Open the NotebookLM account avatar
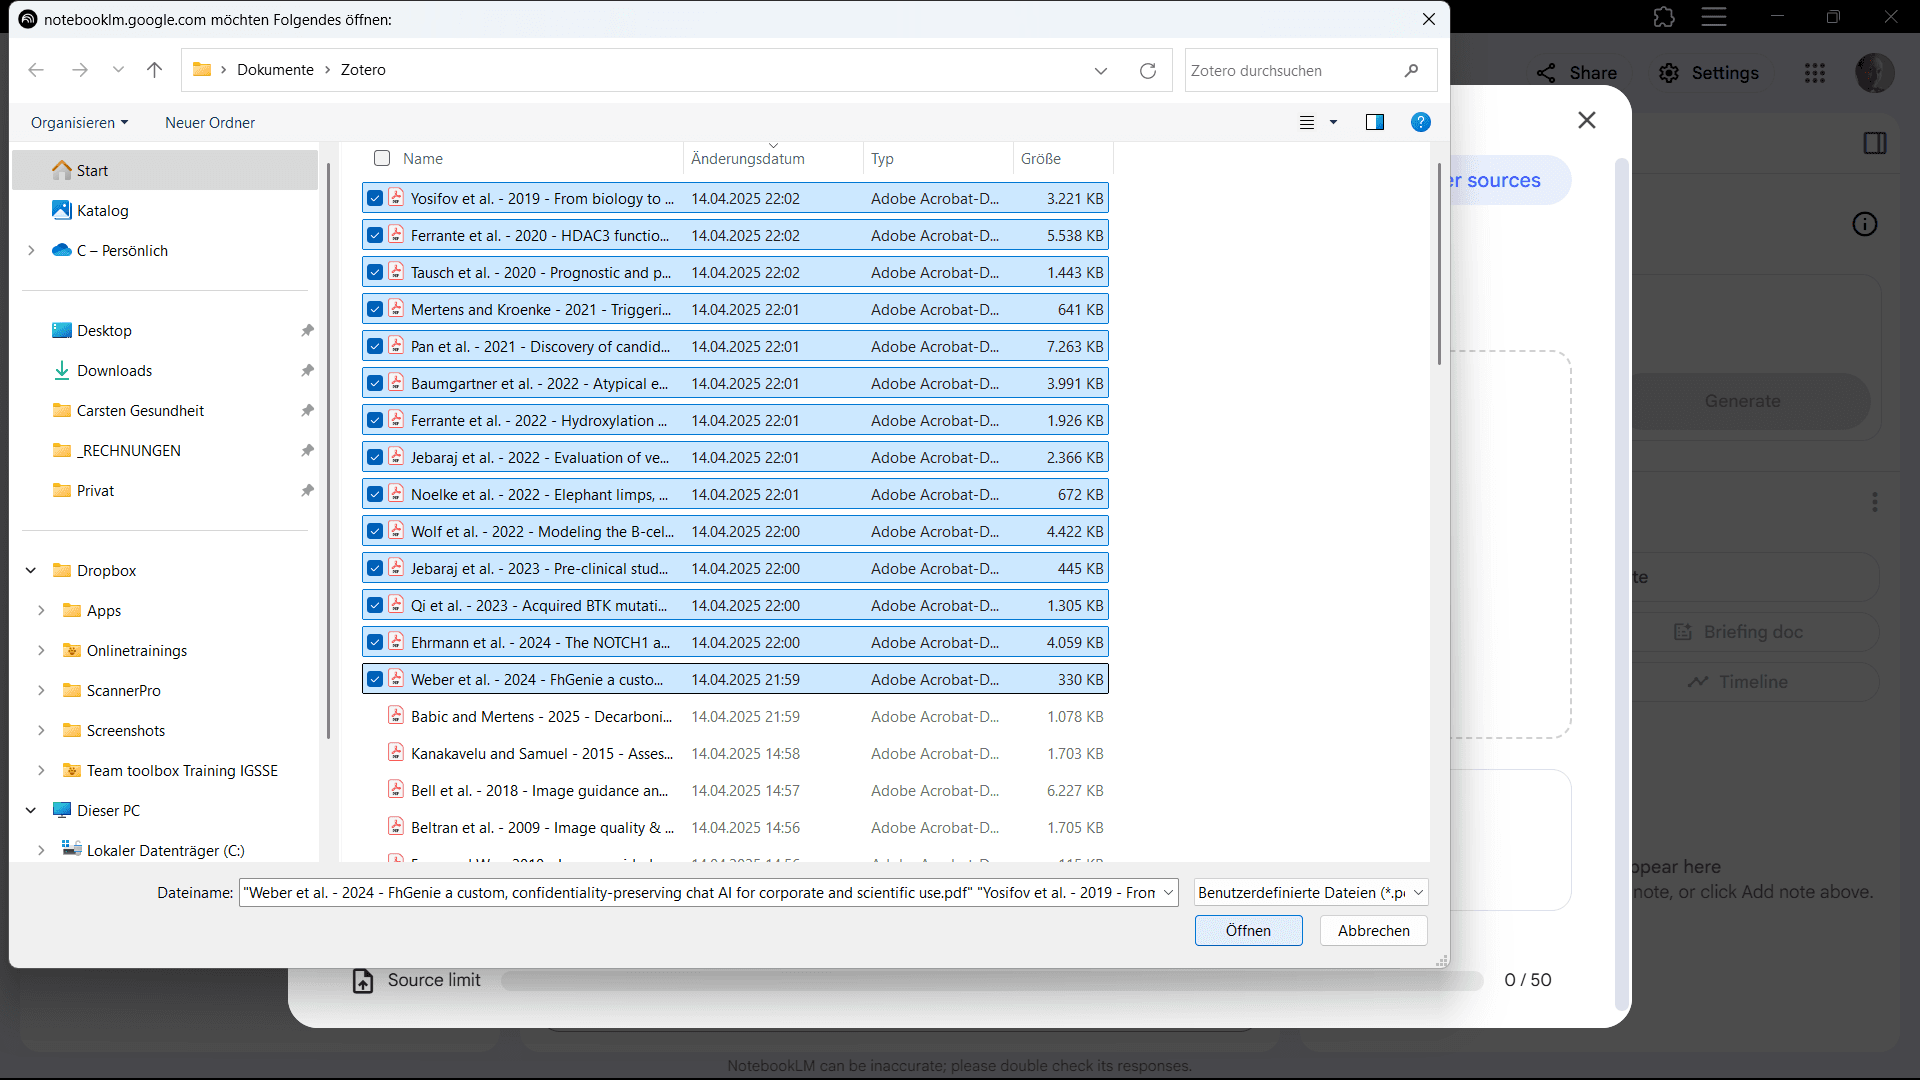Screen dimensions: 1920x1080 click(1874, 73)
